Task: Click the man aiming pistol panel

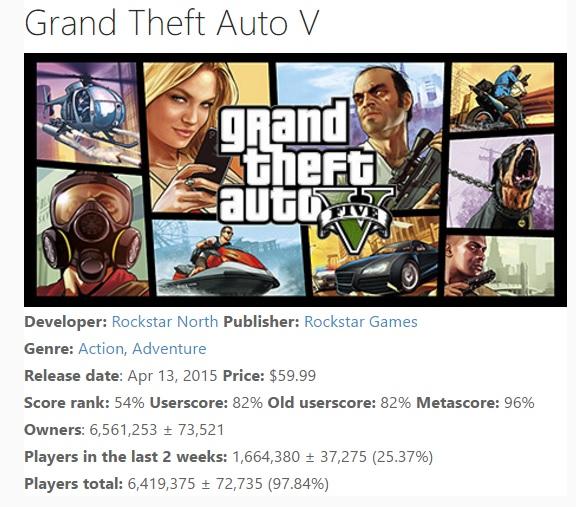Action: point(500,266)
